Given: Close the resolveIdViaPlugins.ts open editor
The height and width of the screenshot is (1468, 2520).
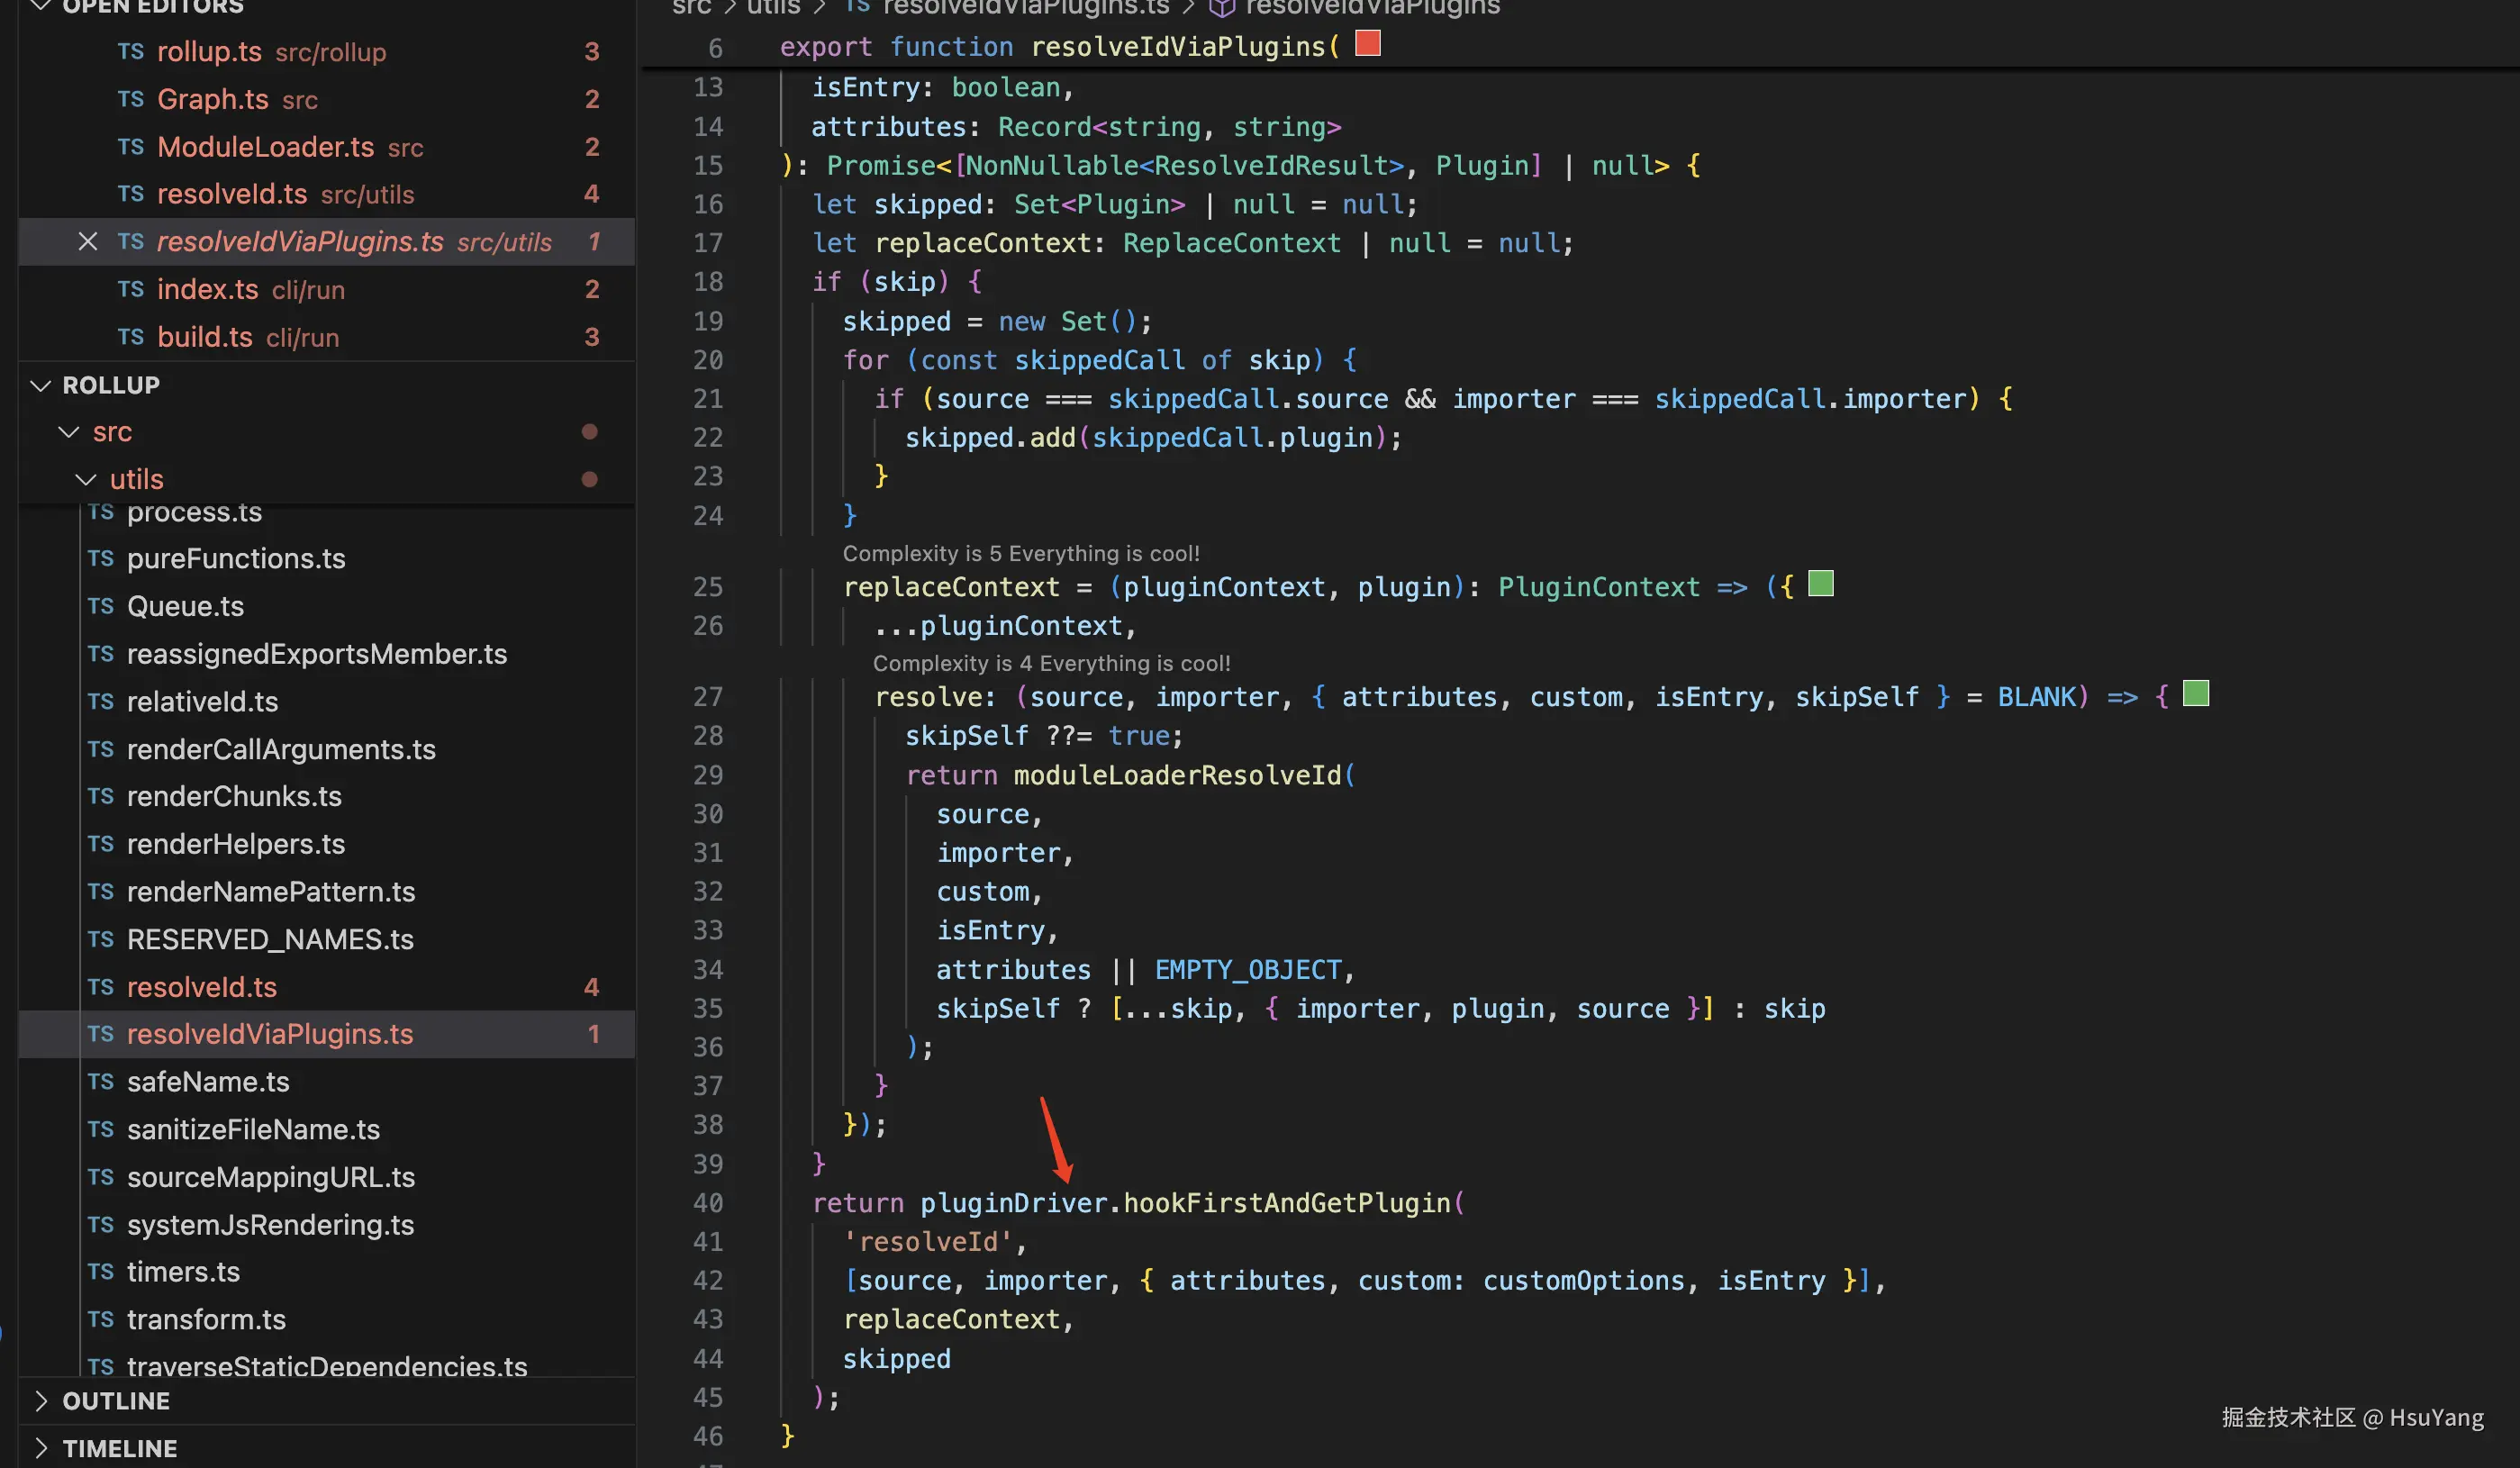Looking at the screenshot, I should pos(88,242).
